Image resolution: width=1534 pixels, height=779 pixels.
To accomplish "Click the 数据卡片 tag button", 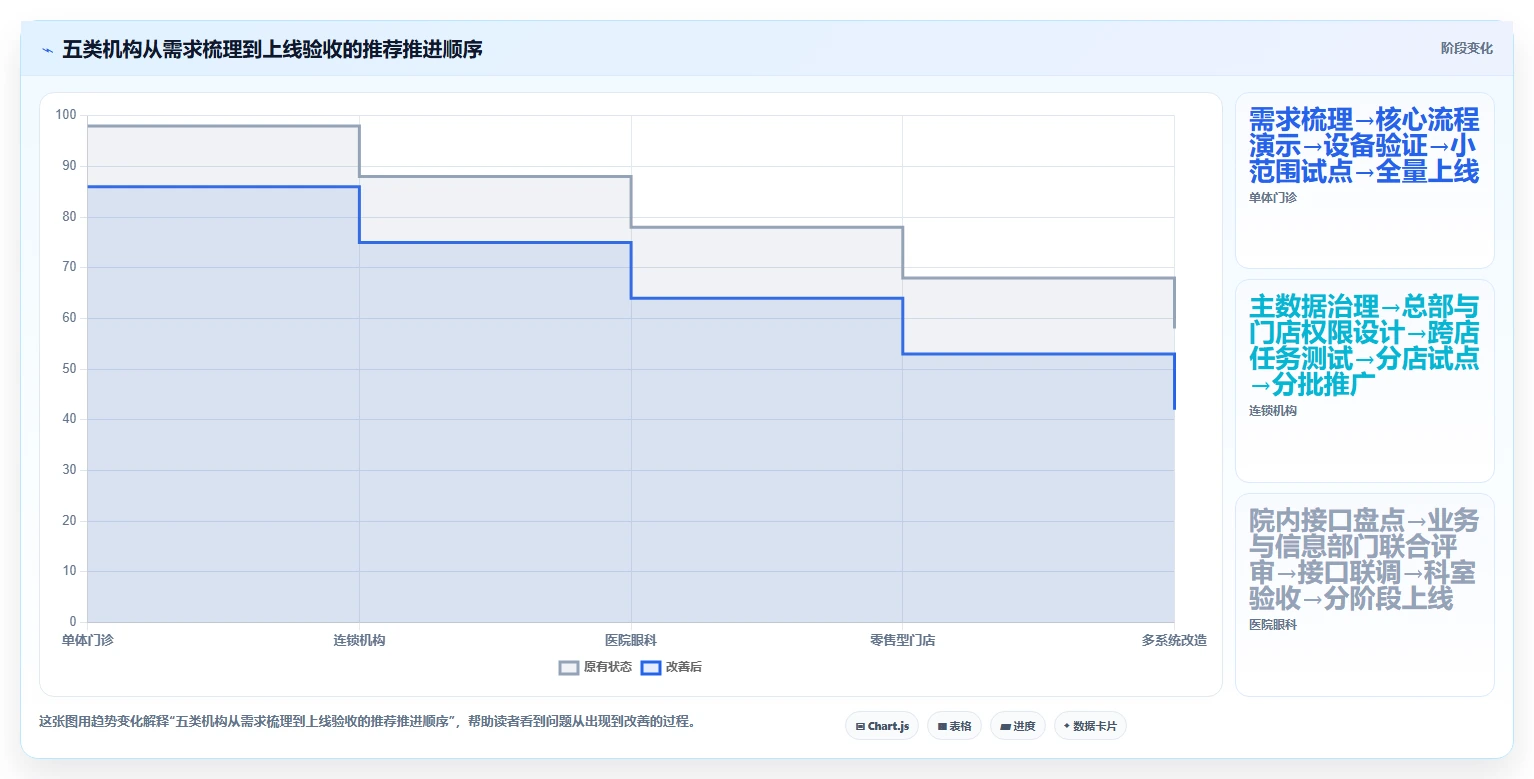I will point(1090,726).
